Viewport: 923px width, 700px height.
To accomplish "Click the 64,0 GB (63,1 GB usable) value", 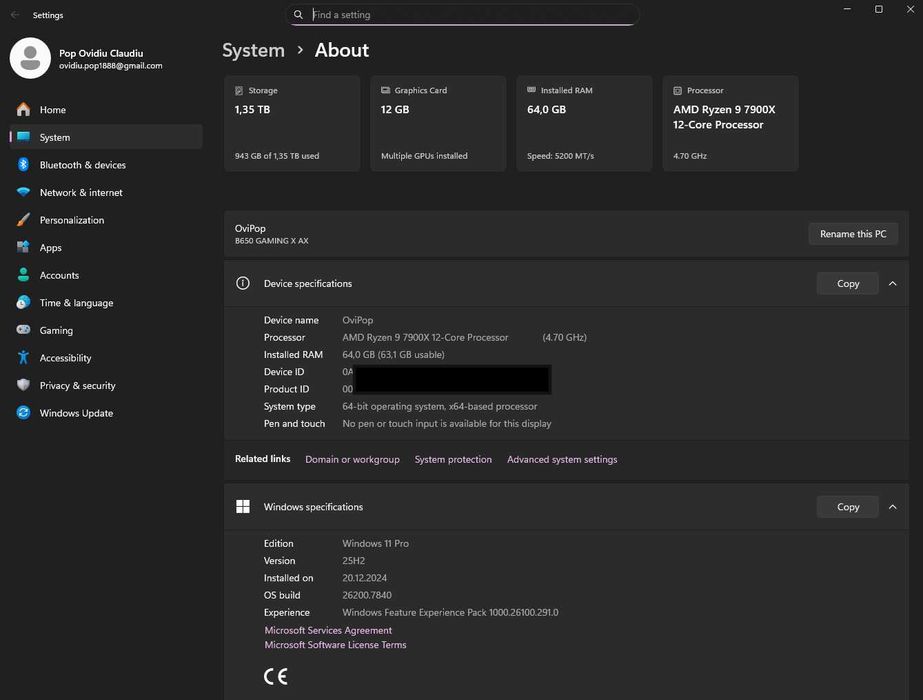I will [x=393, y=354].
